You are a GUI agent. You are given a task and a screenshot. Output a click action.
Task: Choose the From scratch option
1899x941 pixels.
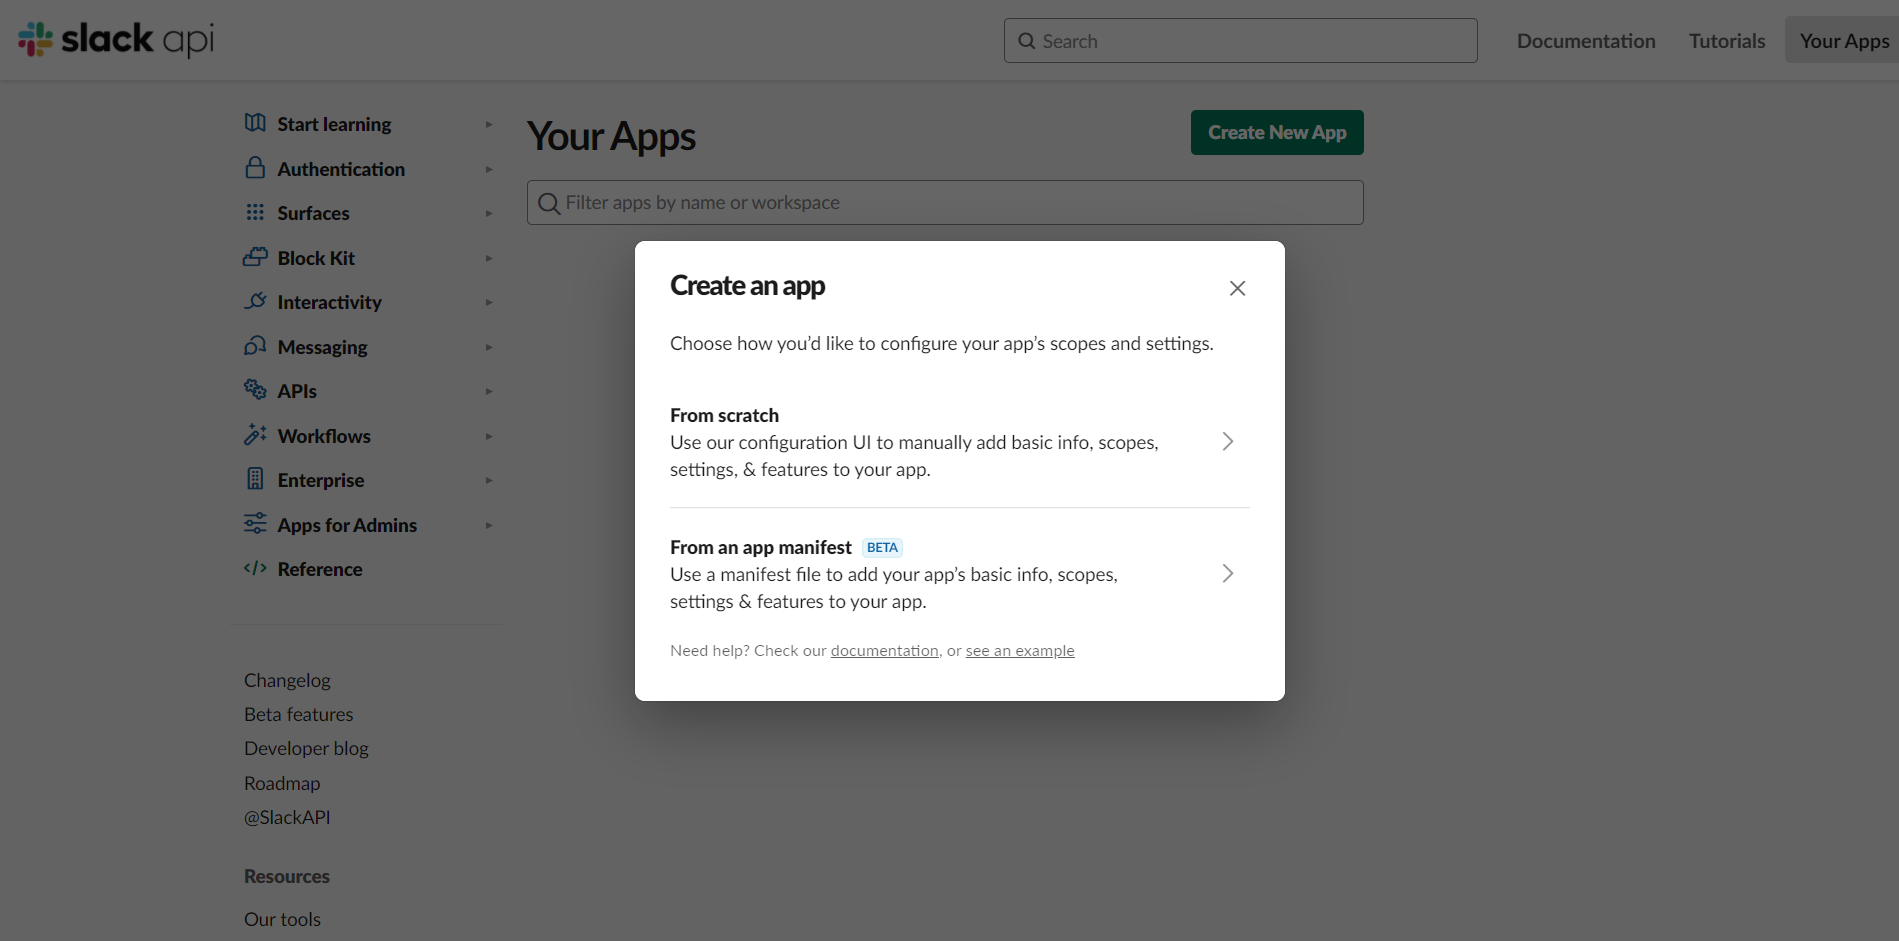[959, 442]
